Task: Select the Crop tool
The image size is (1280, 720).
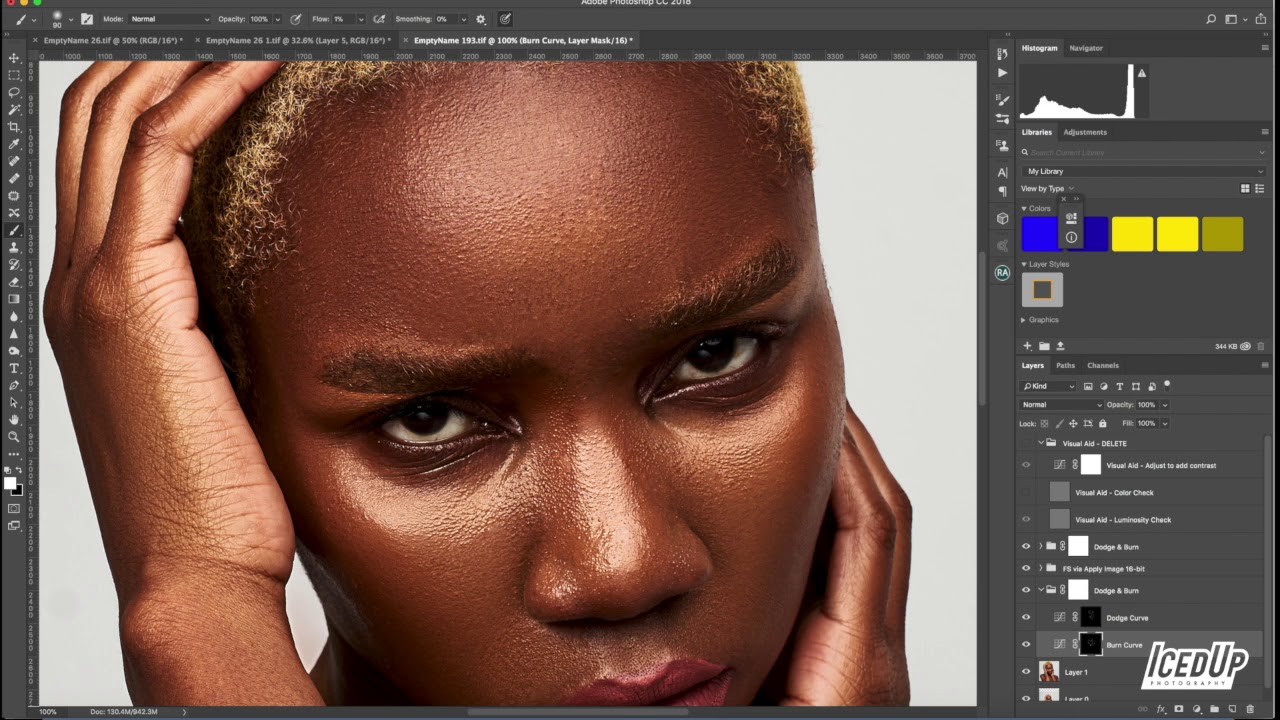Action: [x=14, y=127]
